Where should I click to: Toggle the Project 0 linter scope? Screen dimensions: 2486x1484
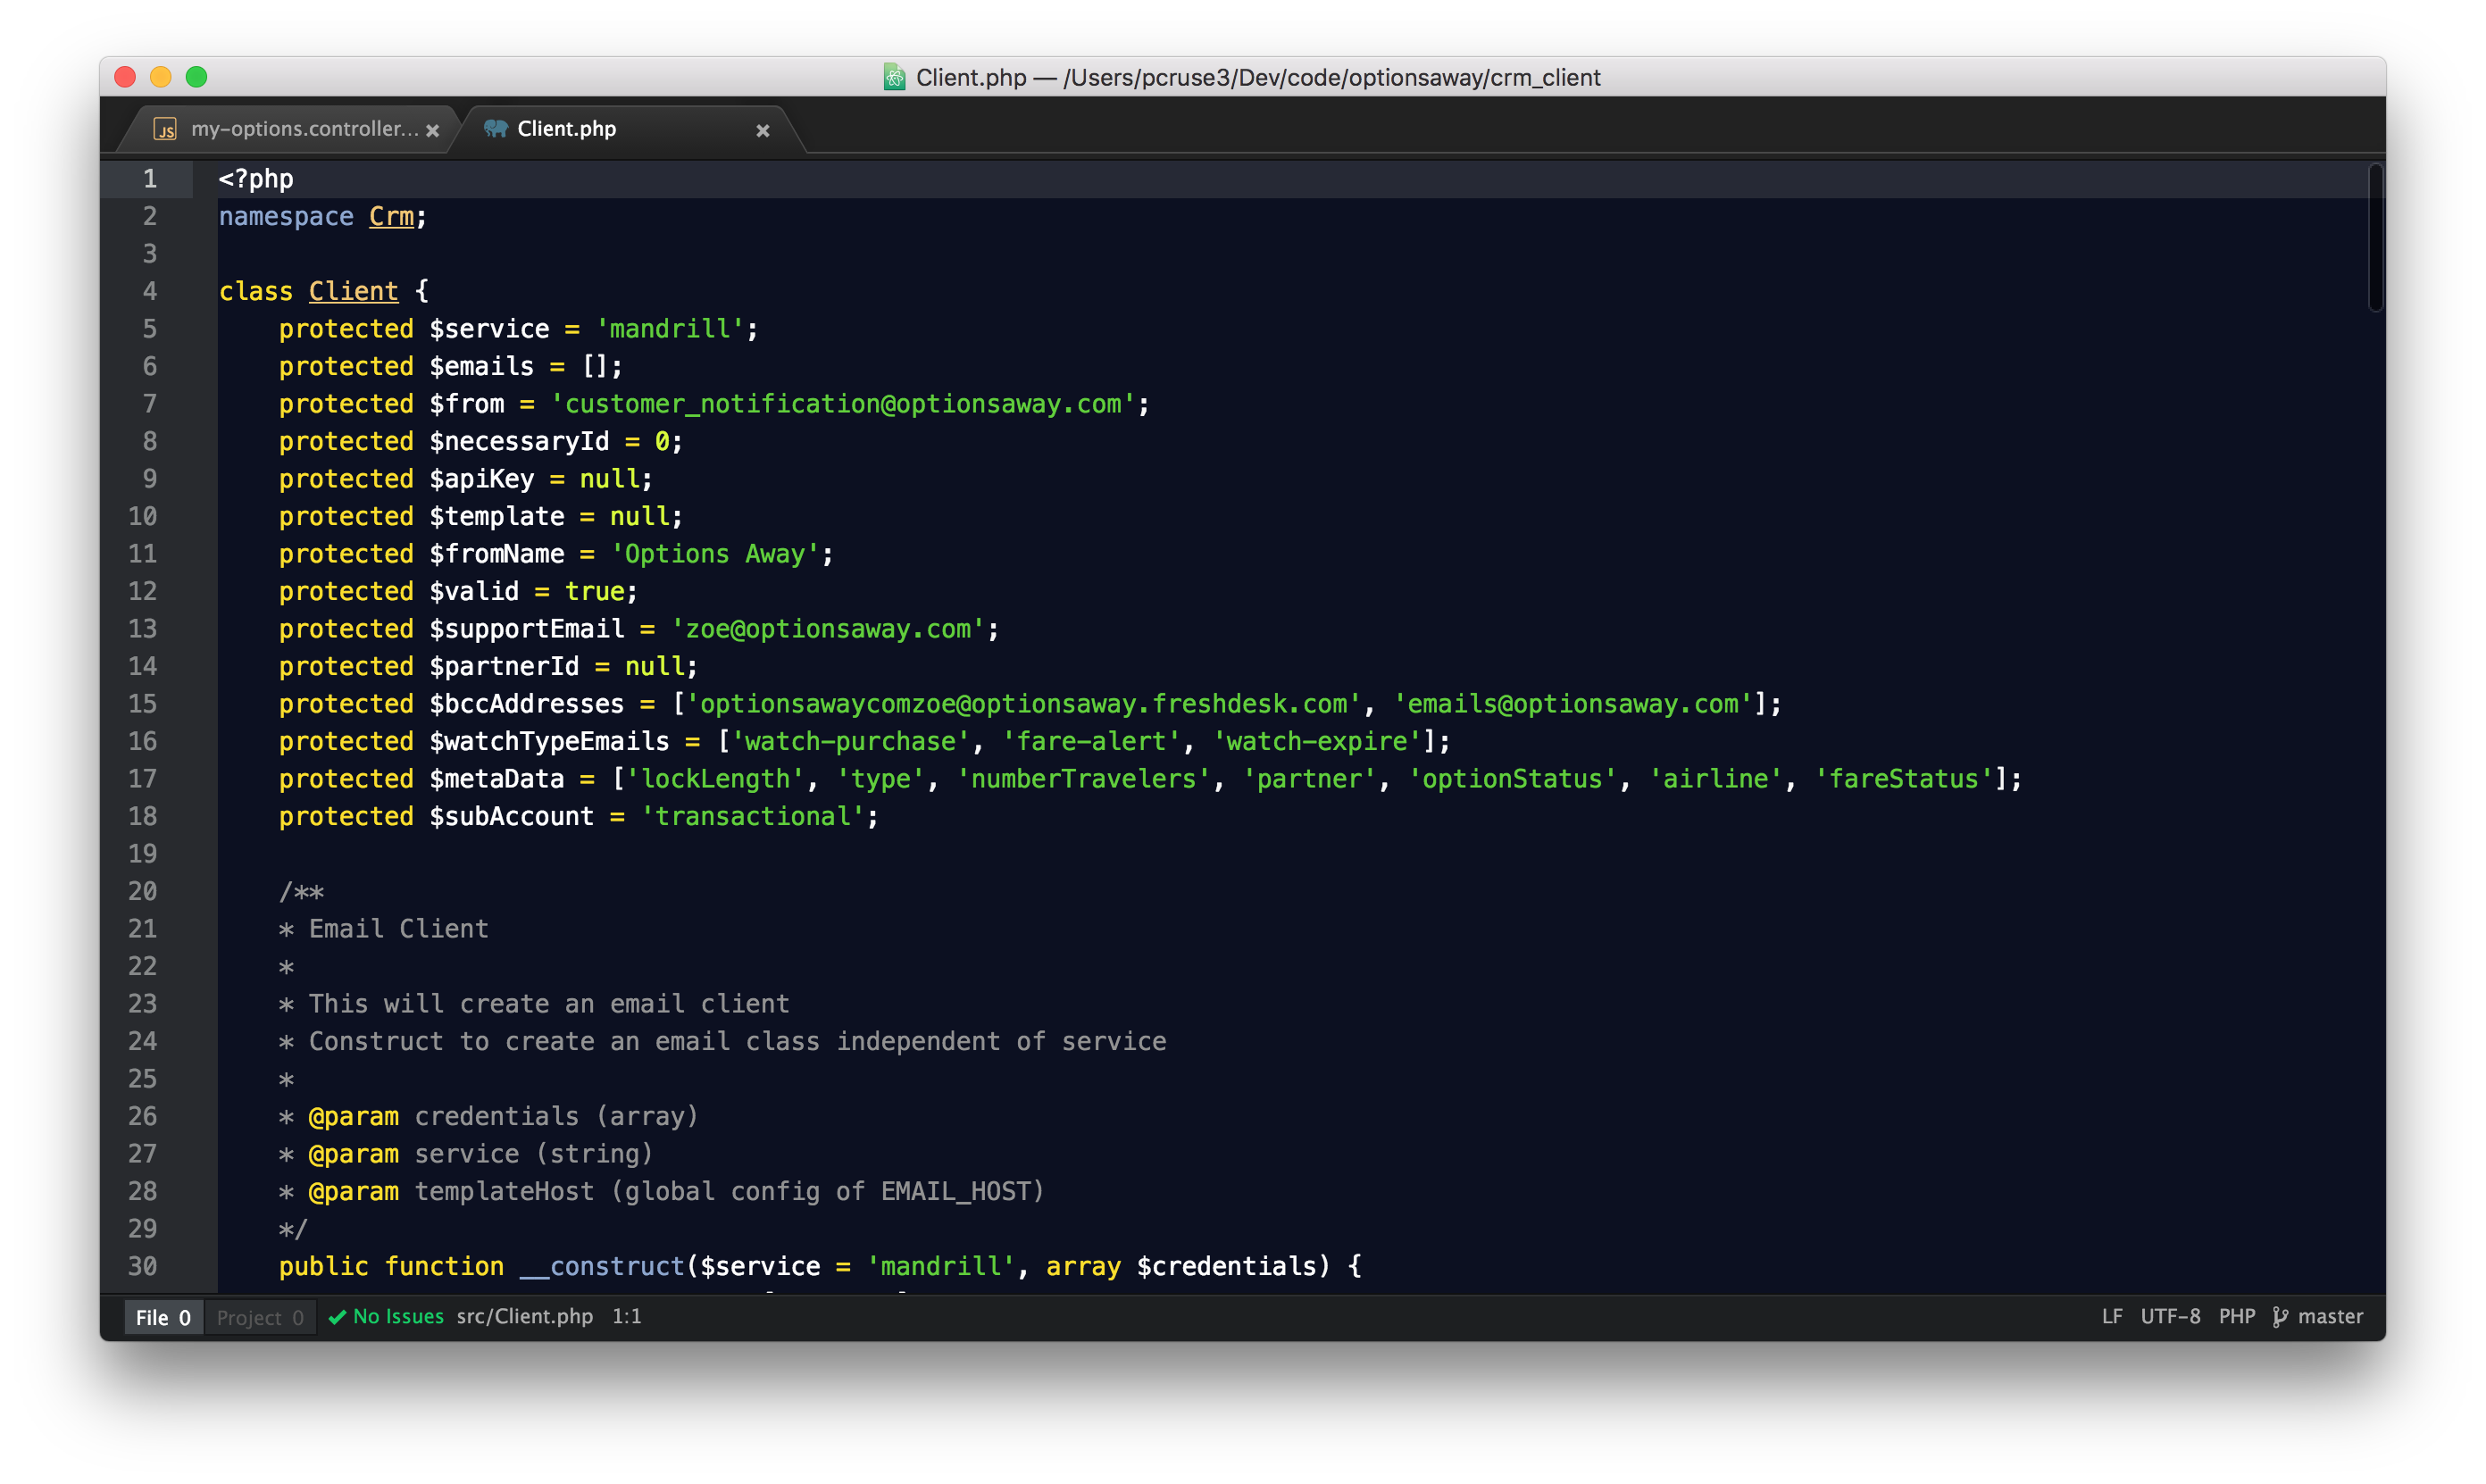pyautogui.click(x=260, y=1317)
